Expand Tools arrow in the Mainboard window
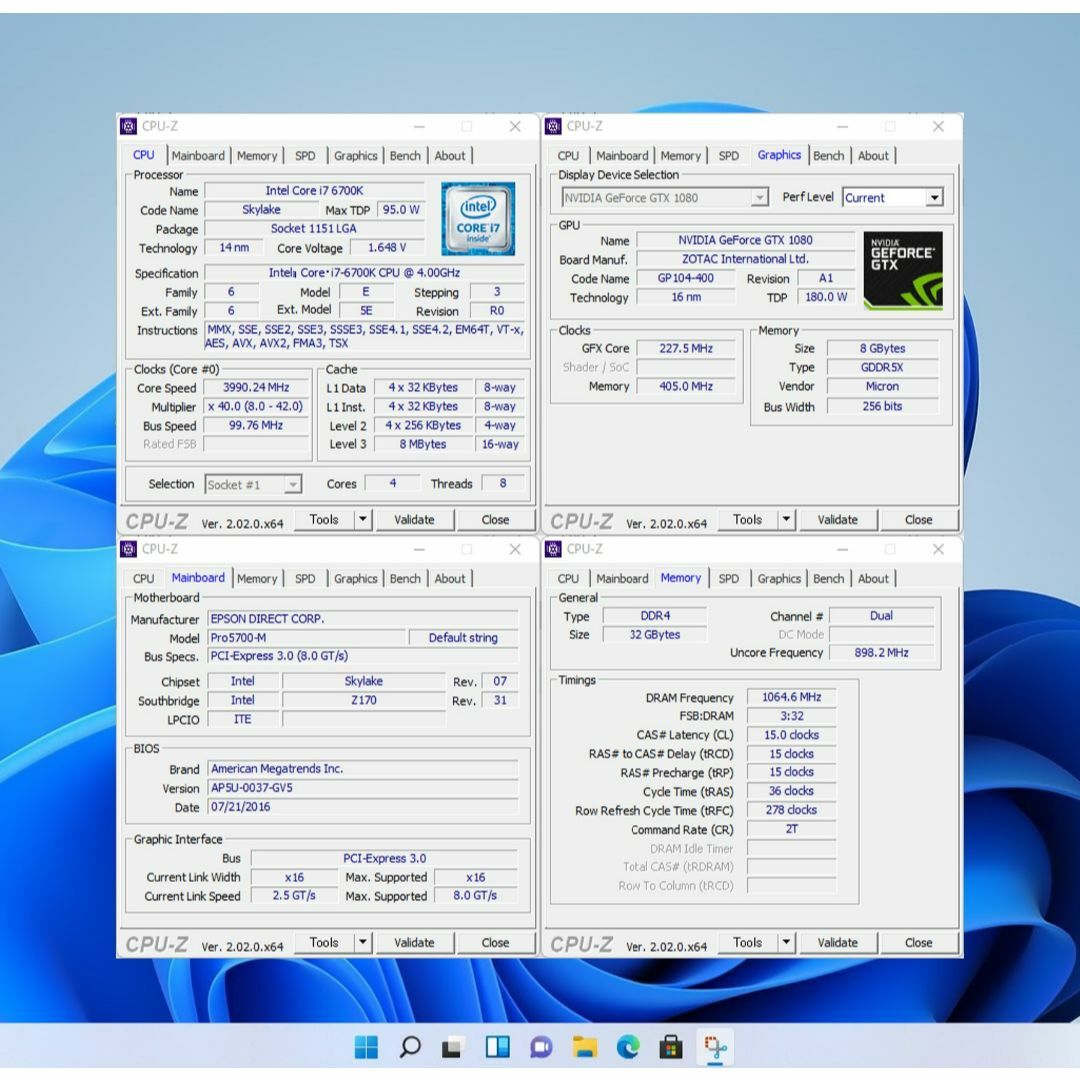This screenshot has width=1080, height=1080. click(363, 942)
